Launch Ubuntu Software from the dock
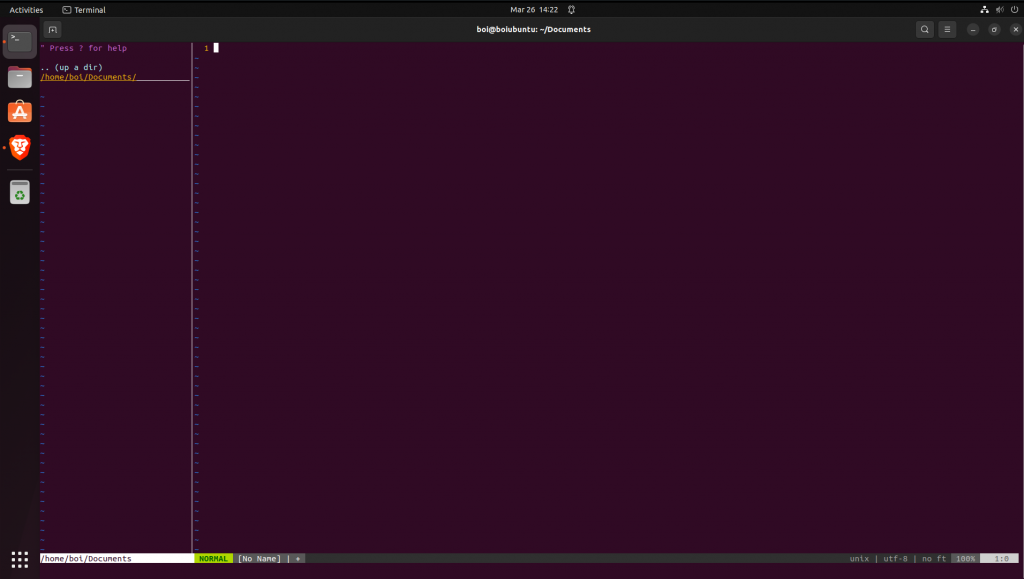Viewport: 1024px width, 579px height. pos(20,112)
